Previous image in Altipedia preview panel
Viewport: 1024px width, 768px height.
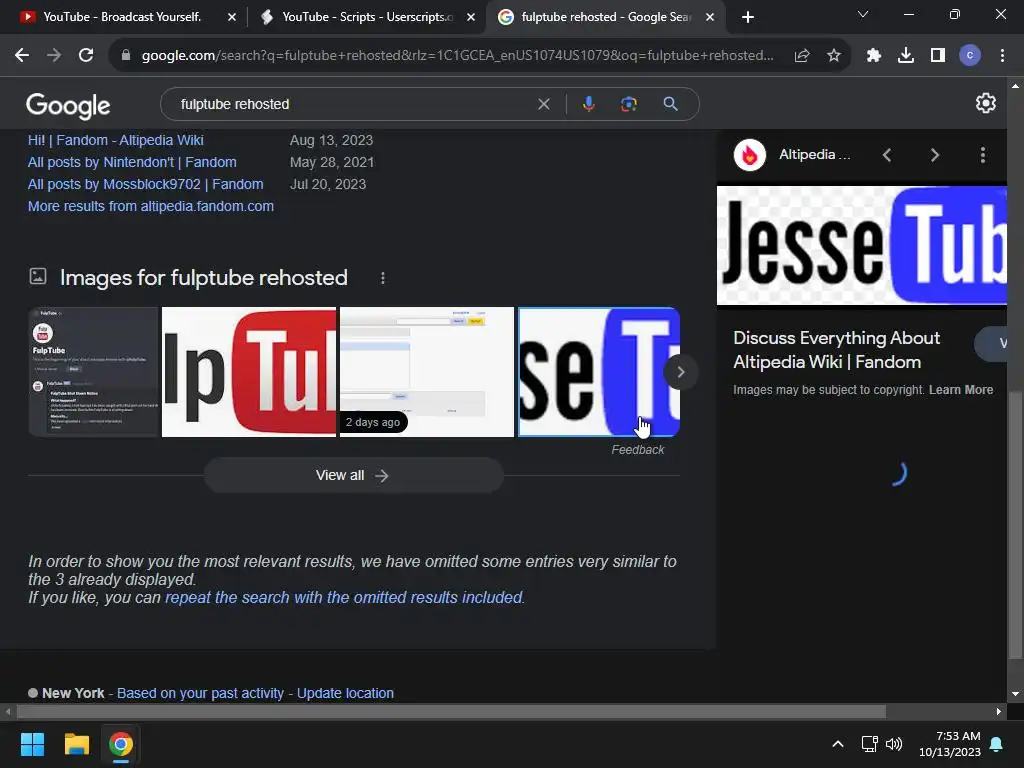887,155
